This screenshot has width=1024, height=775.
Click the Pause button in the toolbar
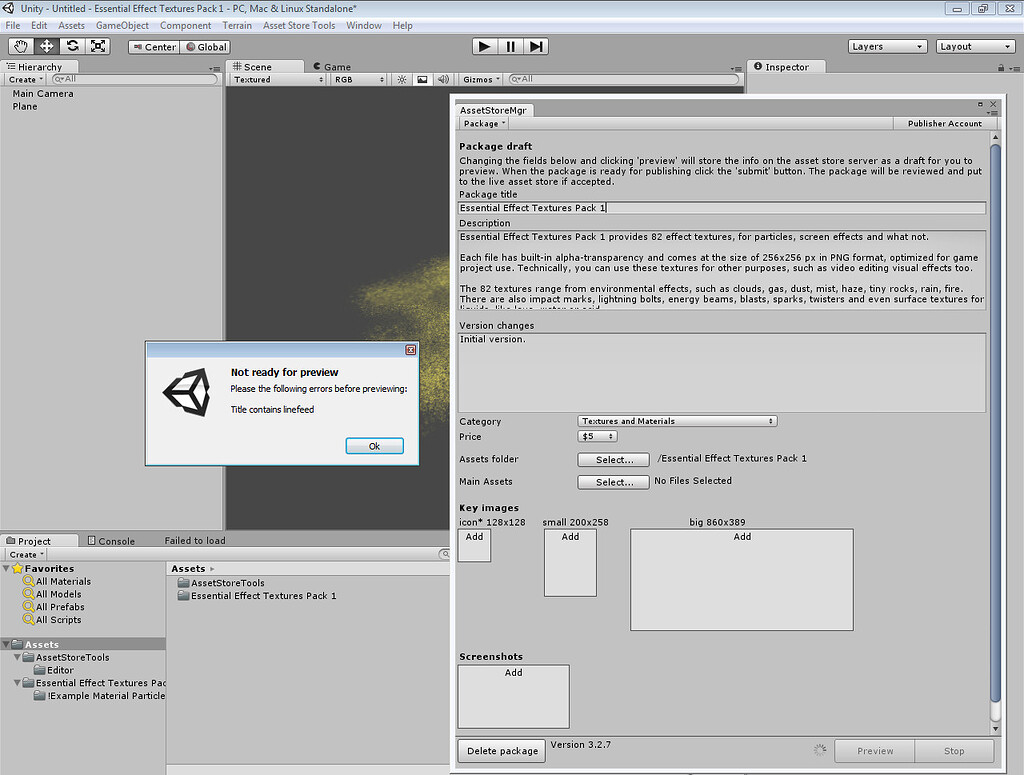click(x=512, y=46)
